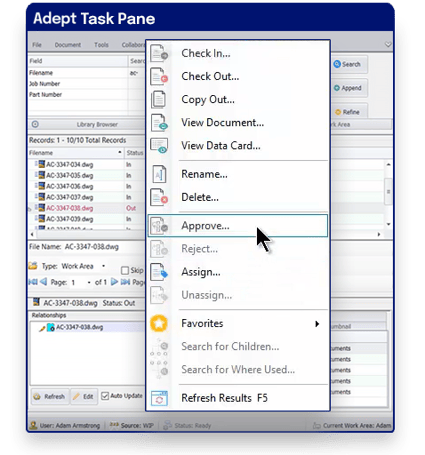
Task: Click the Part Number field row
Action: pos(87,95)
